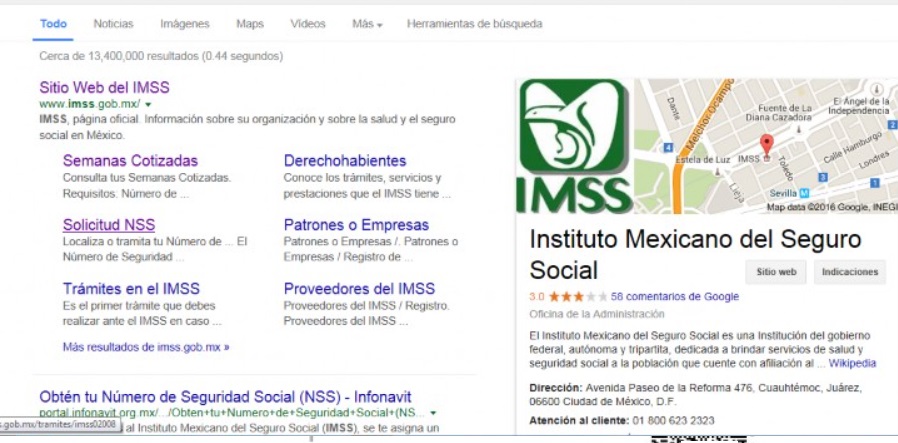Click the El Ángel de la Independencia marker

point(873,88)
